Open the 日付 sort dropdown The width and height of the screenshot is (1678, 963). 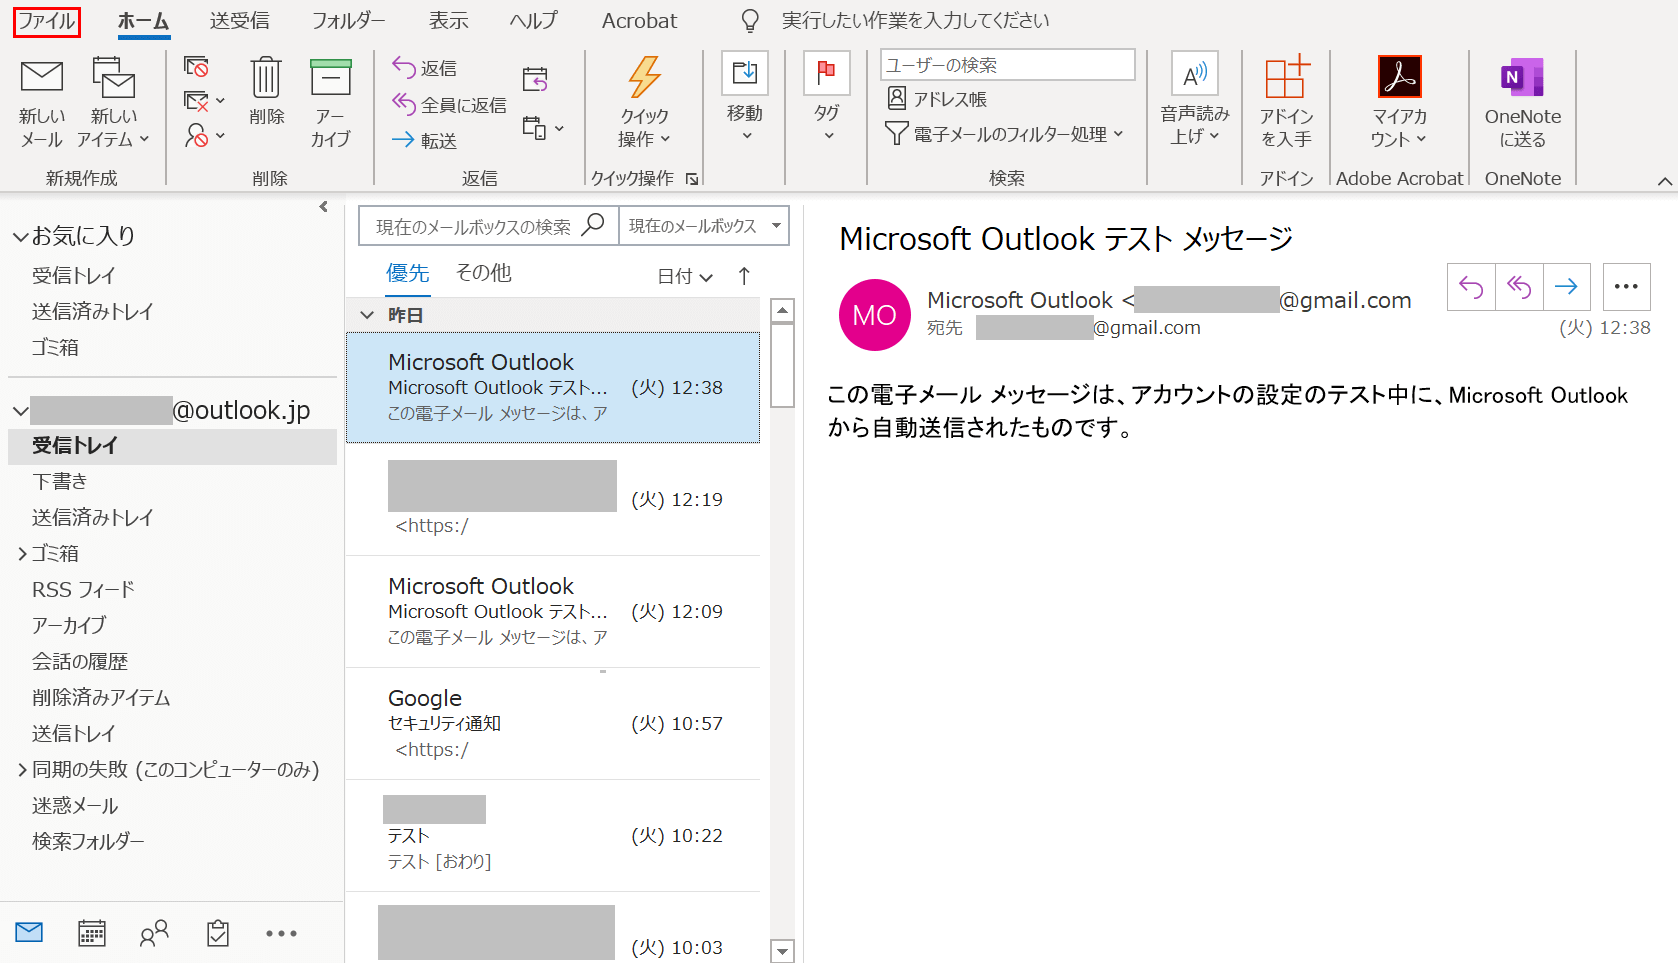coord(685,276)
